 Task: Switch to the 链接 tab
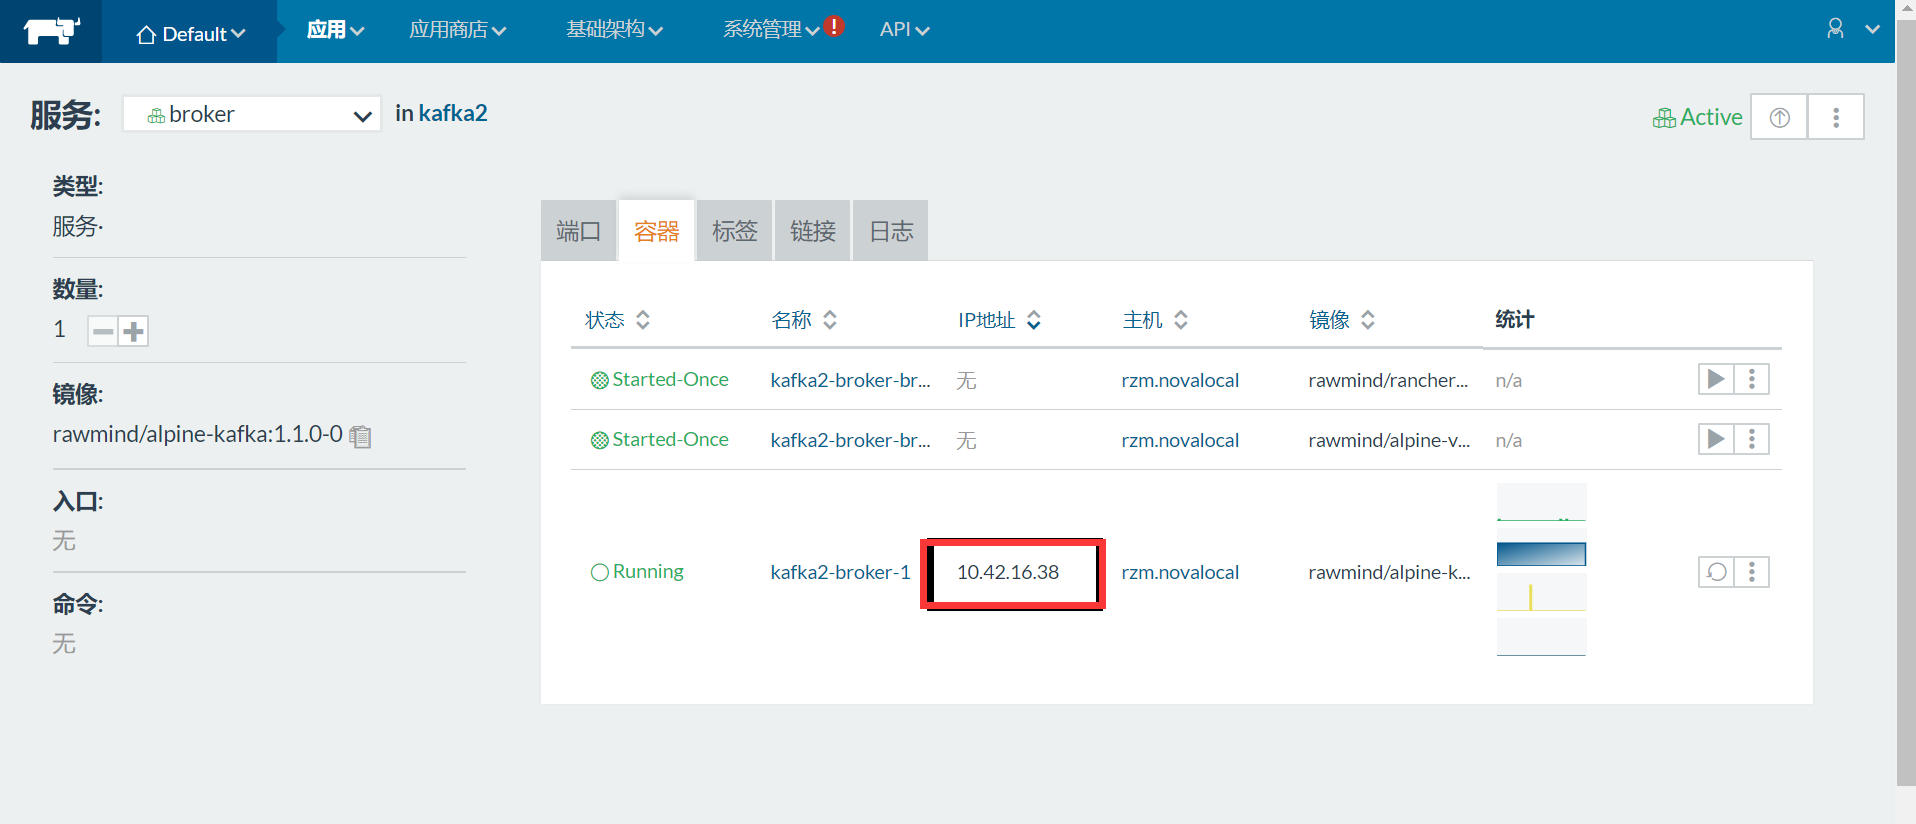click(x=812, y=231)
